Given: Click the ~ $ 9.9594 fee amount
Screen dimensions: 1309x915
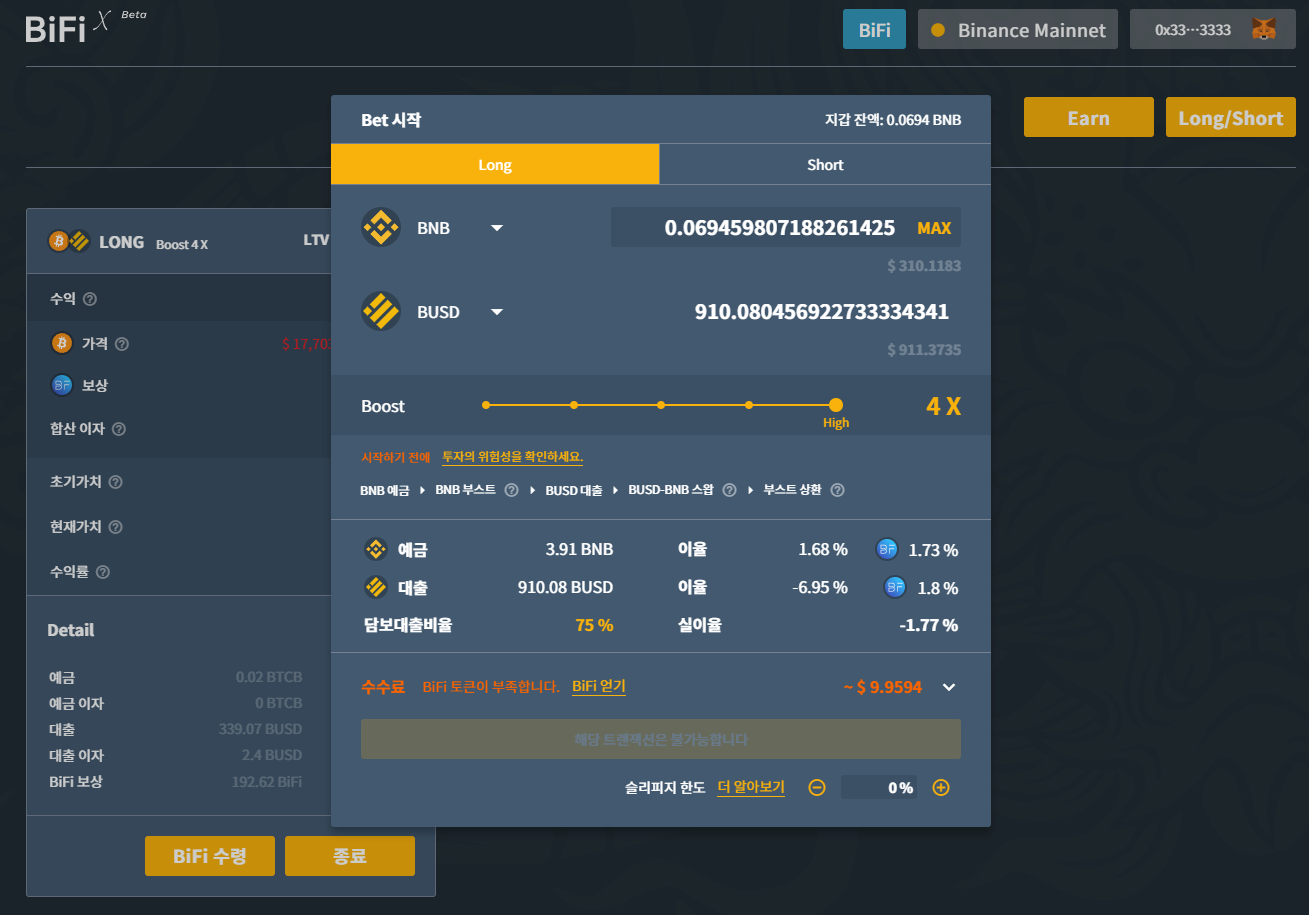Looking at the screenshot, I should 883,687.
